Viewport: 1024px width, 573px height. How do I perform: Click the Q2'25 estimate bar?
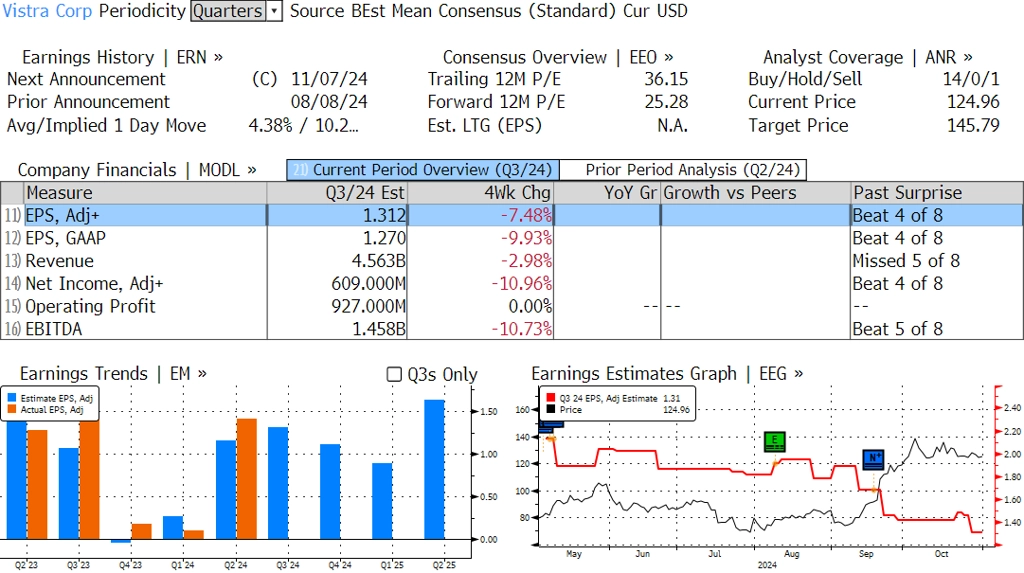pyautogui.click(x=434, y=470)
